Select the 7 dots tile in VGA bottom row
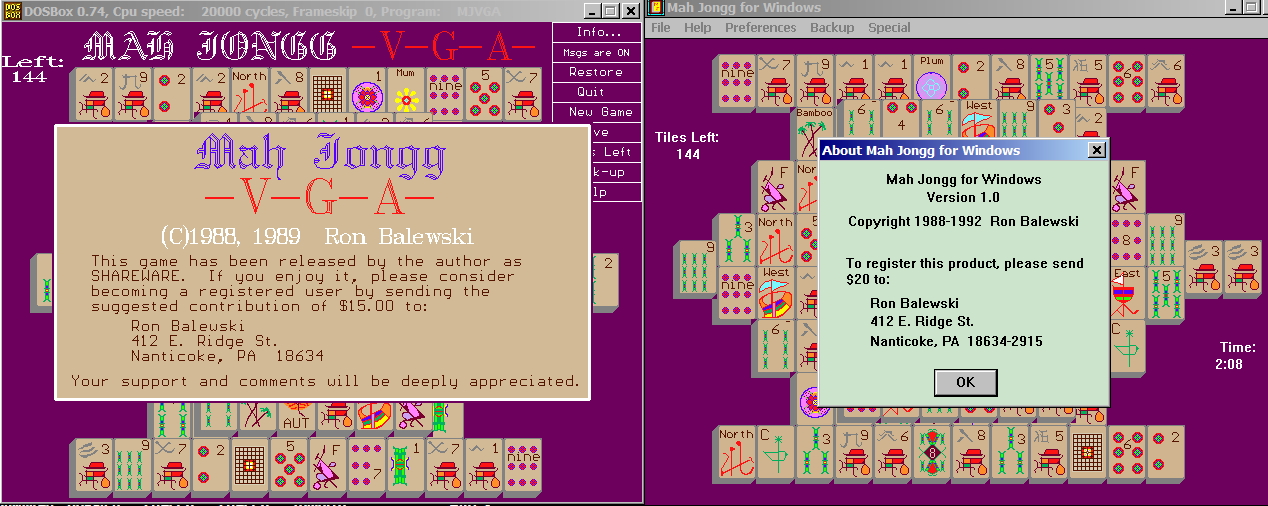The image size is (1268, 506). point(367,465)
